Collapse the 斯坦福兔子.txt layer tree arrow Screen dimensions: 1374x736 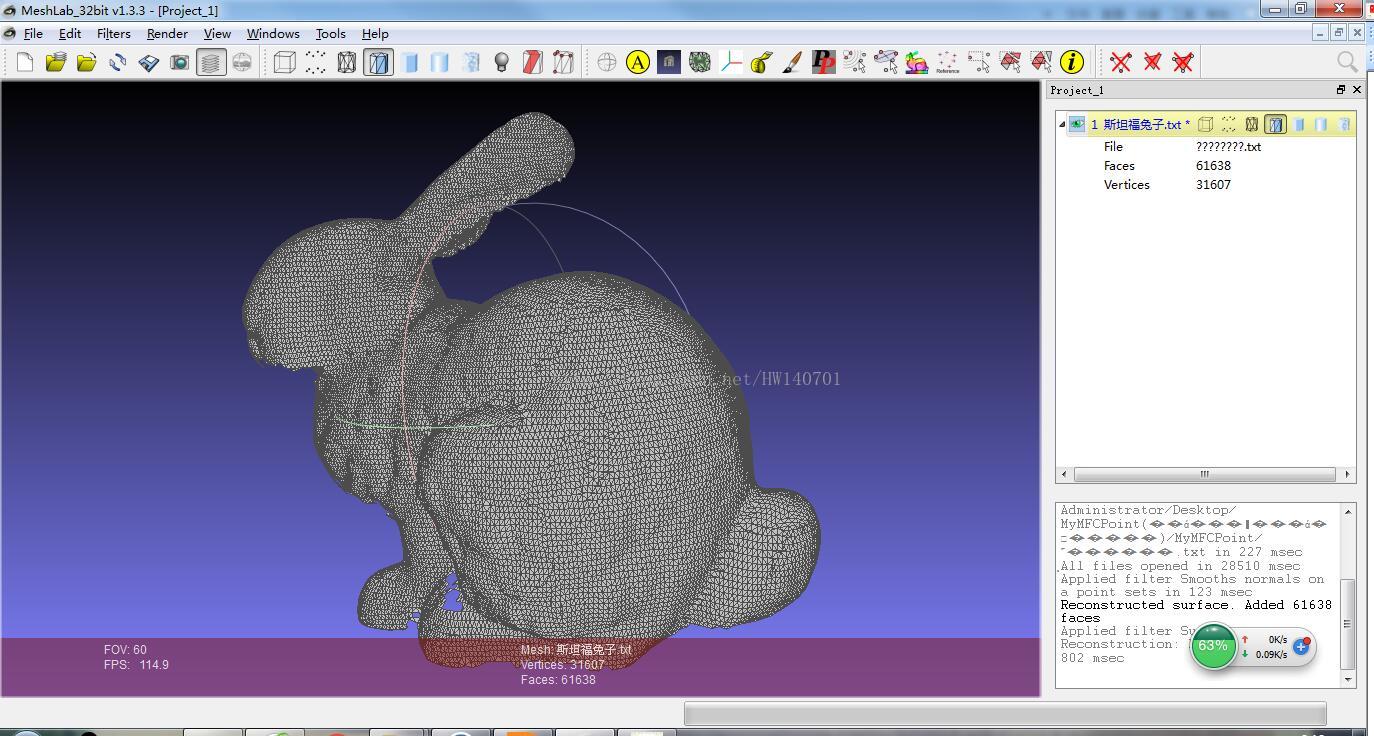click(x=1062, y=124)
